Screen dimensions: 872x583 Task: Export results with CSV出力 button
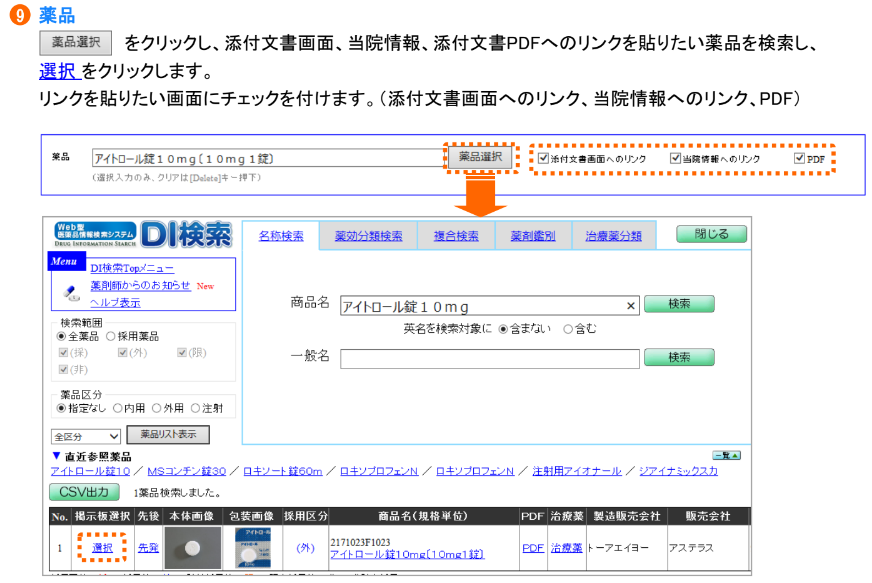[x=84, y=492]
